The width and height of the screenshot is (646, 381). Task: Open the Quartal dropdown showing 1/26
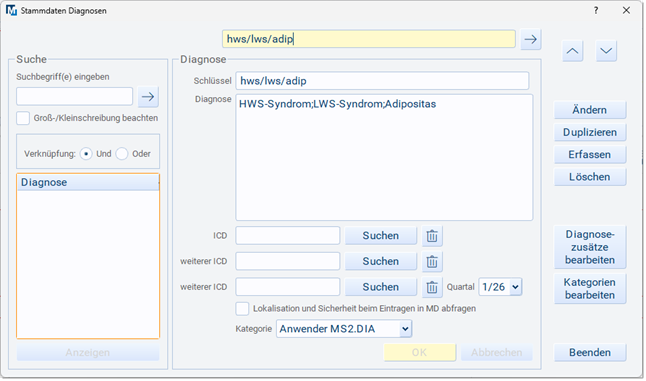[x=500, y=287]
